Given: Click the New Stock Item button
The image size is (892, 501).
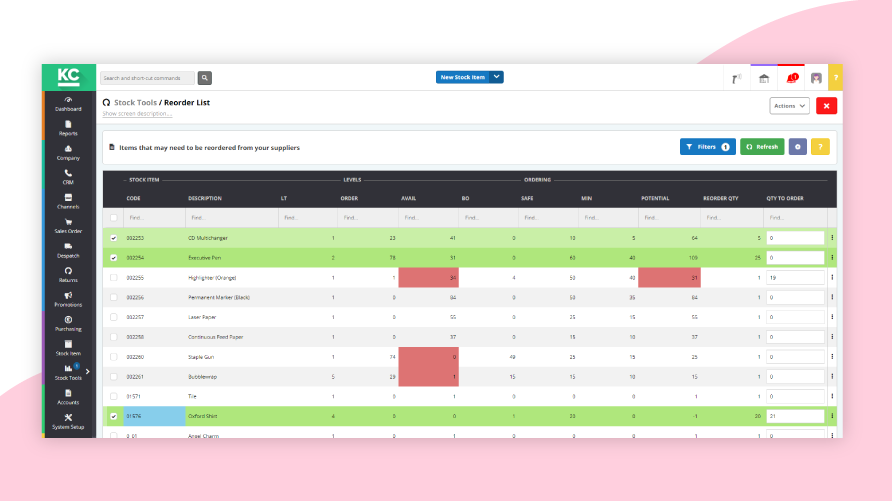Looking at the screenshot, I should click(x=462, y=77).
